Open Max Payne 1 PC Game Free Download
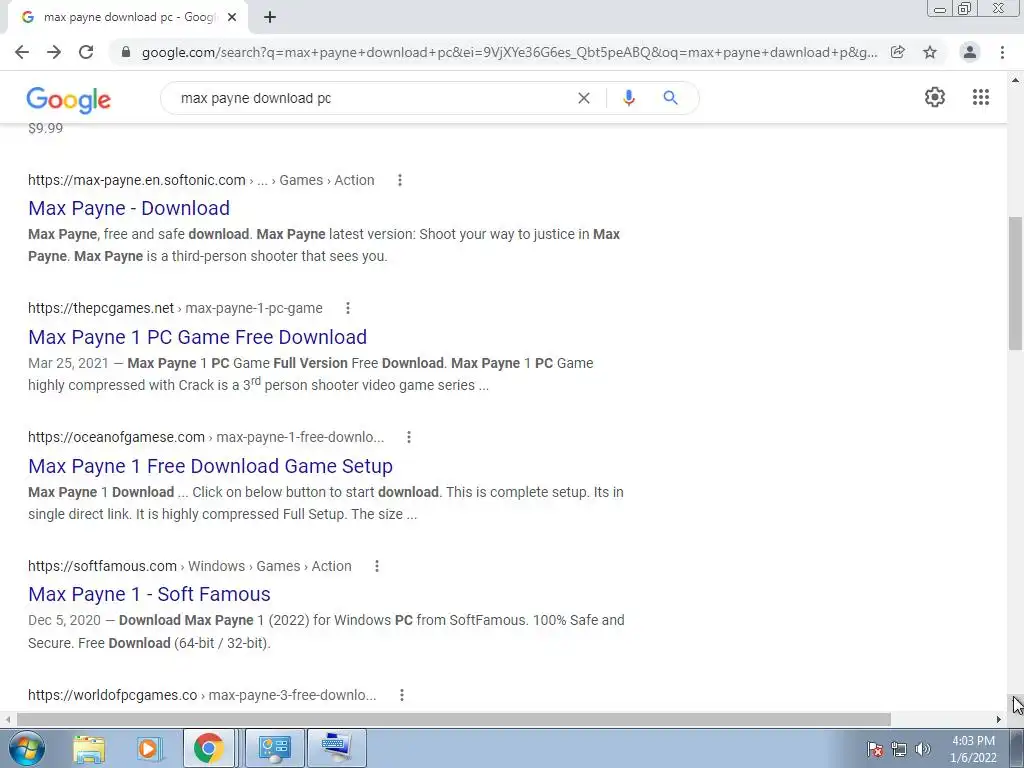 tap(197, 337)
